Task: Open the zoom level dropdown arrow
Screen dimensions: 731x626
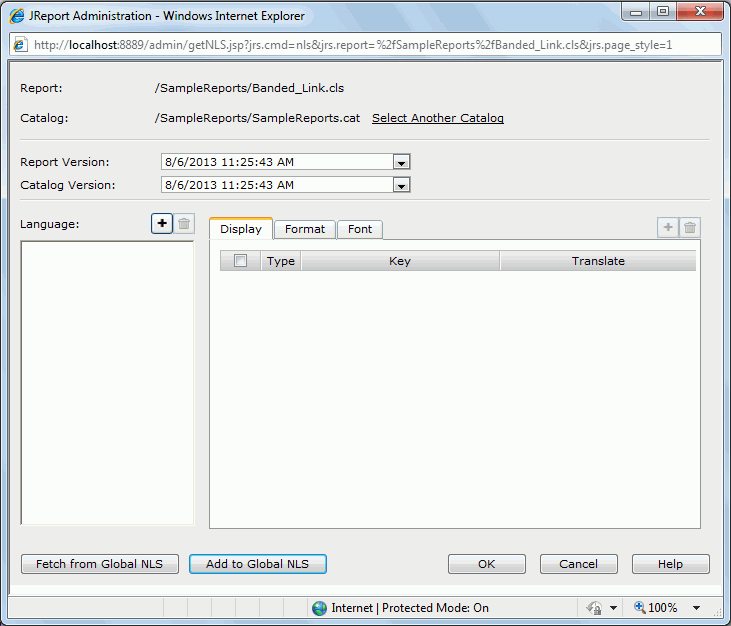Action: pyautogui.click(x=697, y=608)
